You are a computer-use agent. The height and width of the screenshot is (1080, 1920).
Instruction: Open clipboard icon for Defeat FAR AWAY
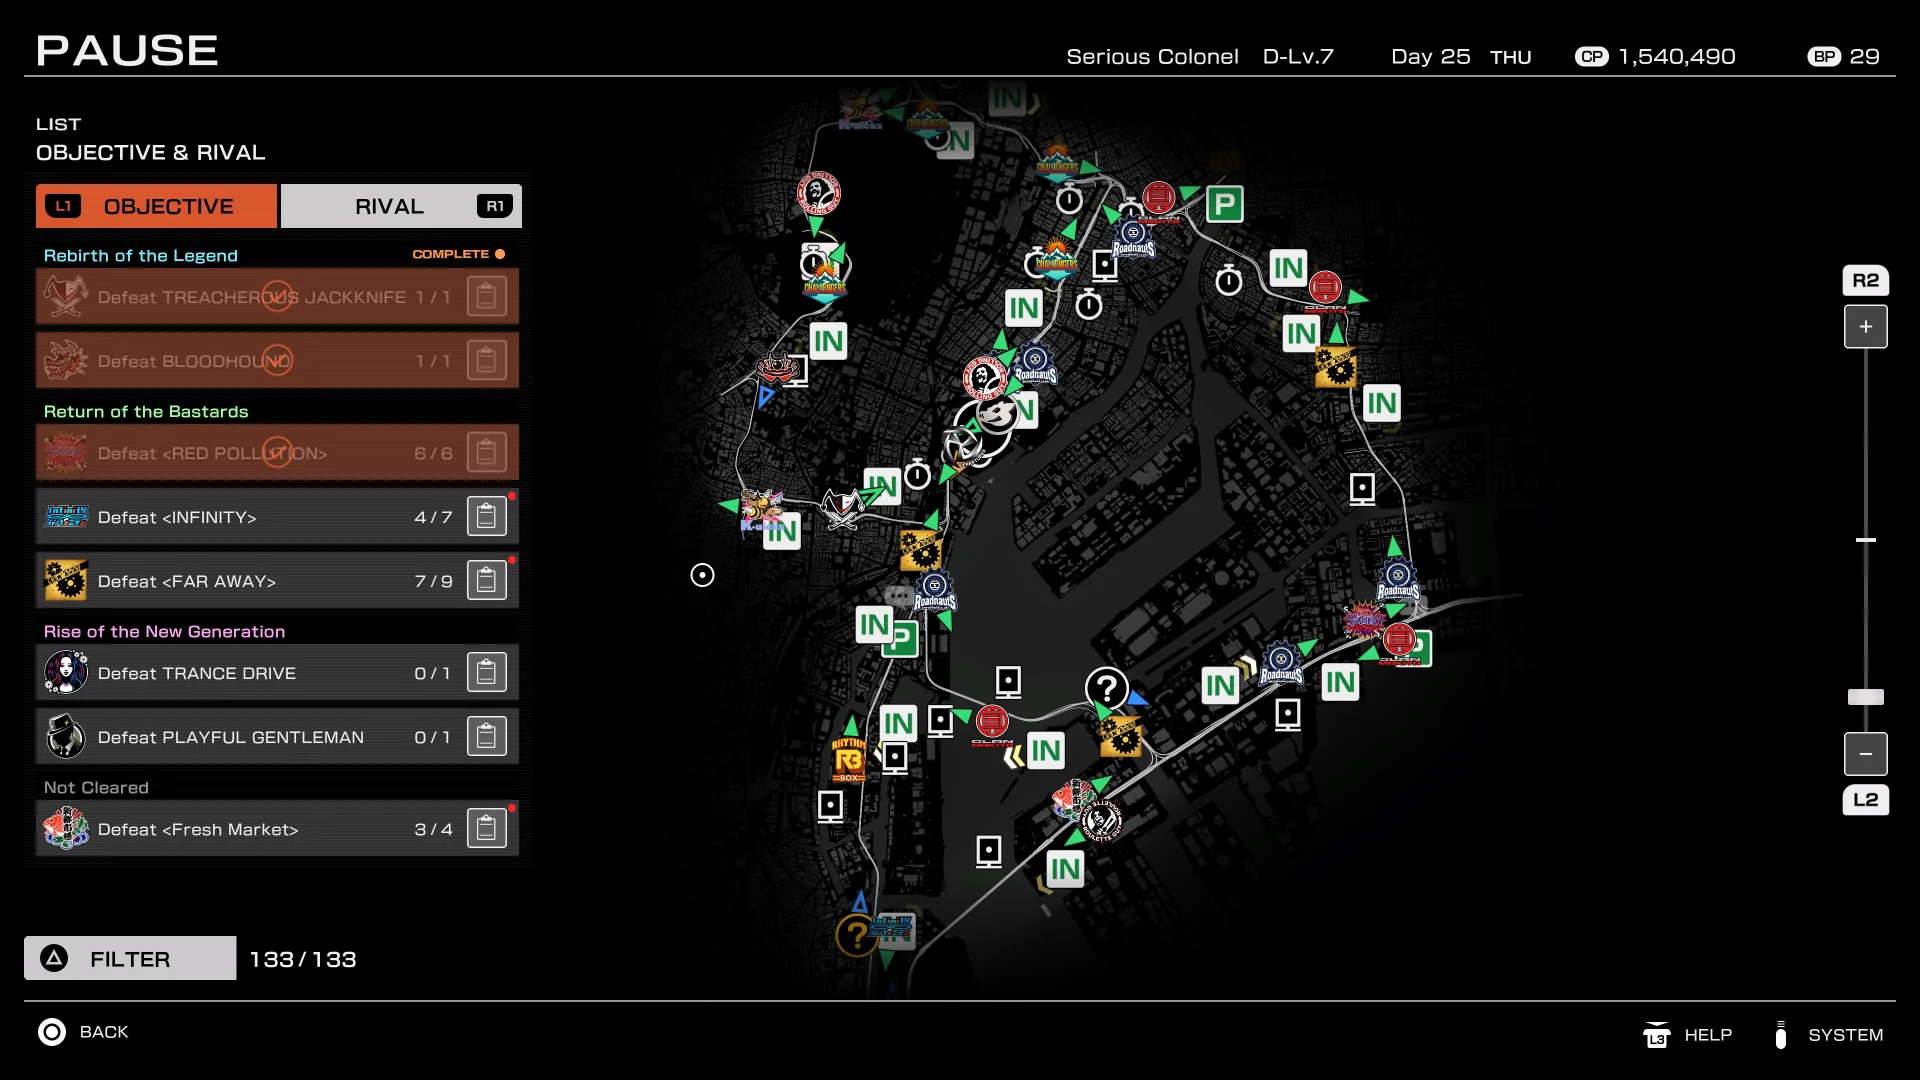[x=486, y=581]
